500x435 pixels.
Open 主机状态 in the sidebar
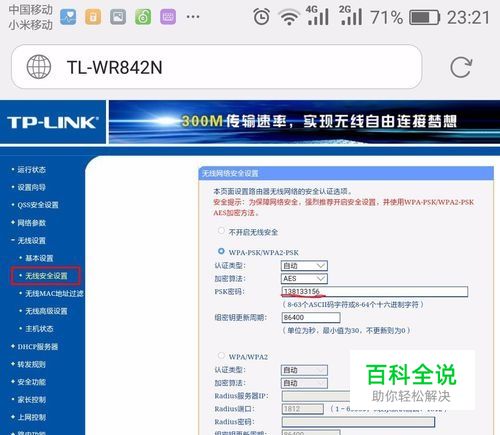pos(39,329)
